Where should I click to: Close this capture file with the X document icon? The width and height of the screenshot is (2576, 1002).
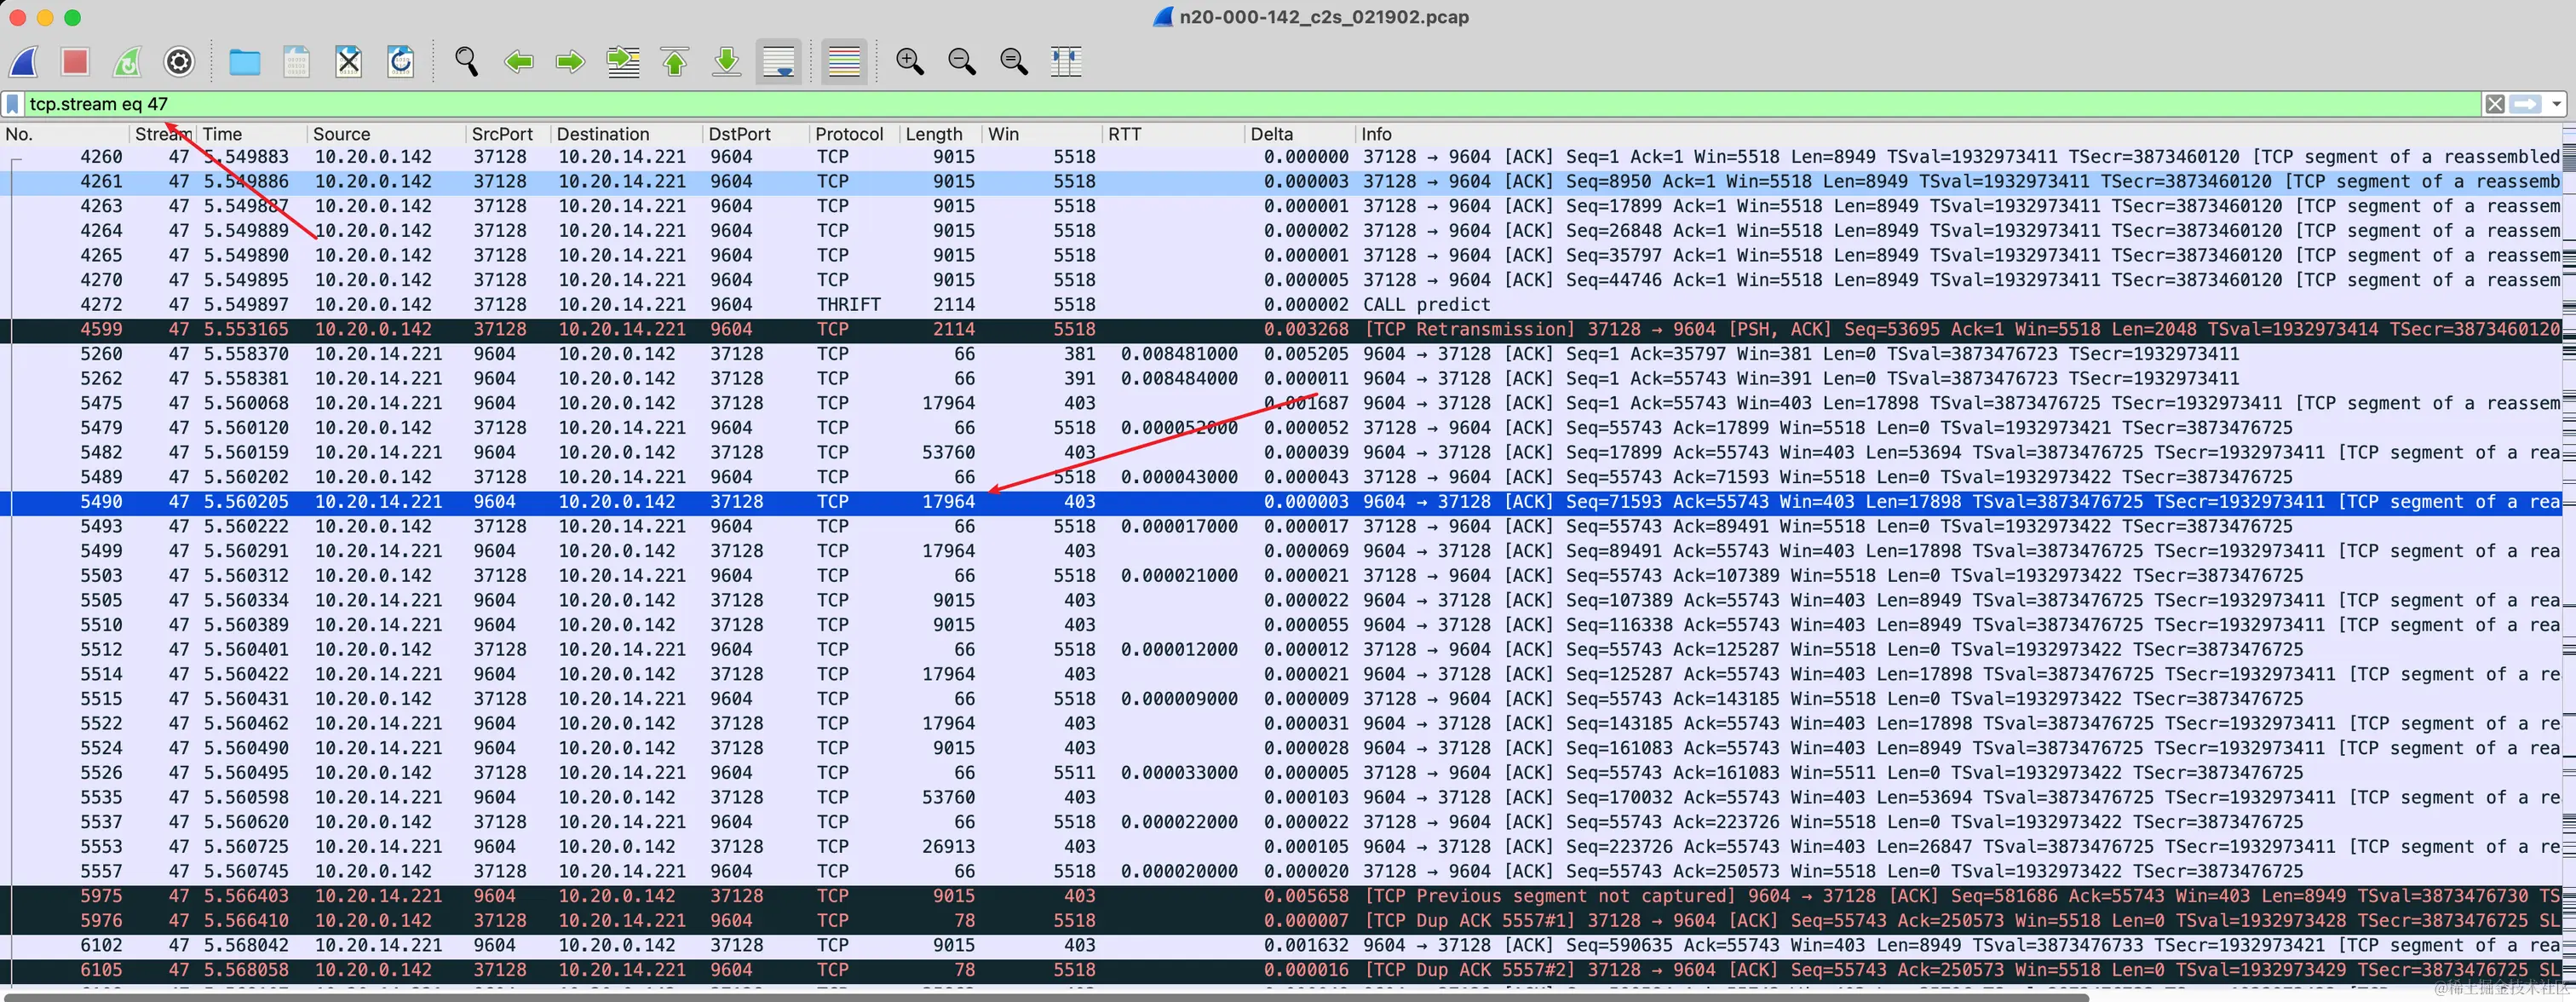(348, 62)
